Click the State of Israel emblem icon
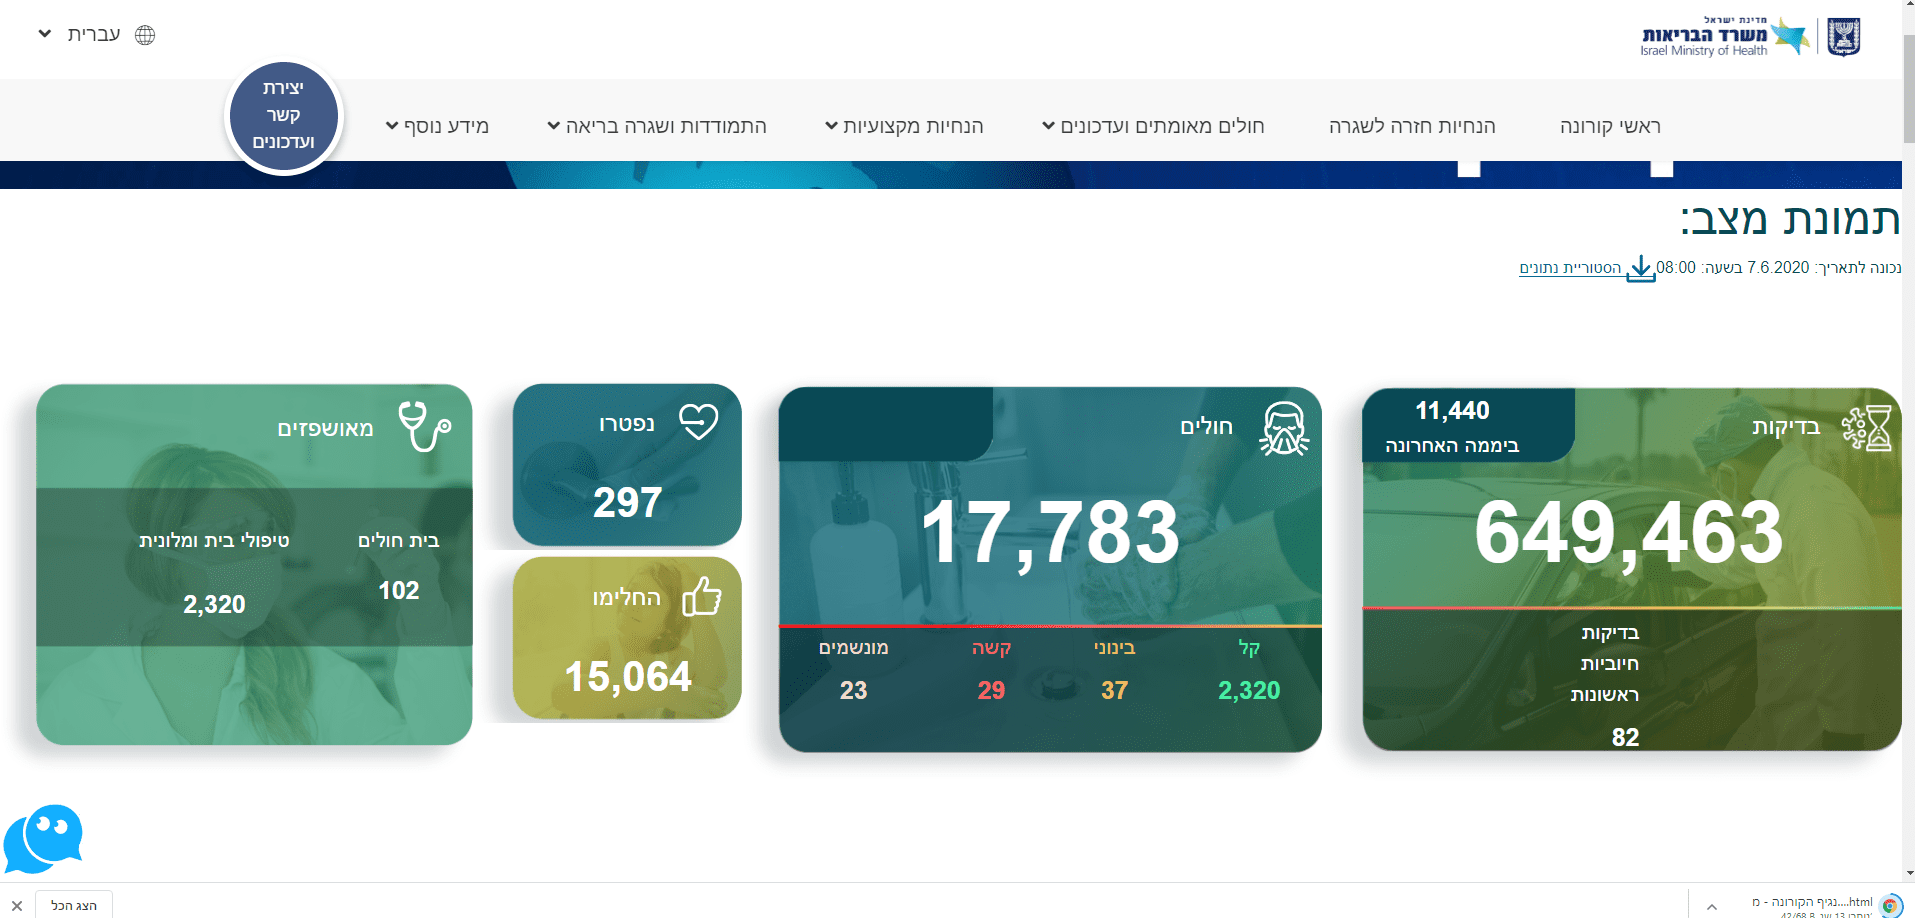 click(1843, 37)
